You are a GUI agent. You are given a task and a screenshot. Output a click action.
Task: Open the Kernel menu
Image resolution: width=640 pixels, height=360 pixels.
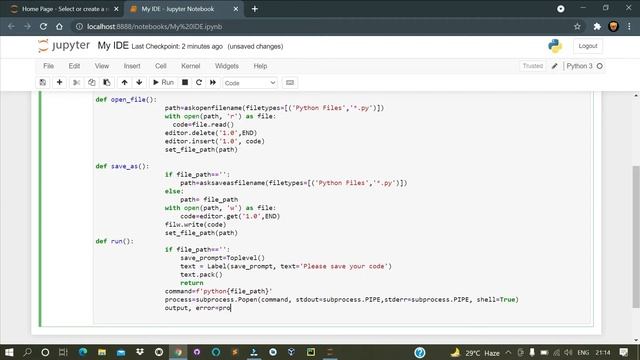click(191, 66)
